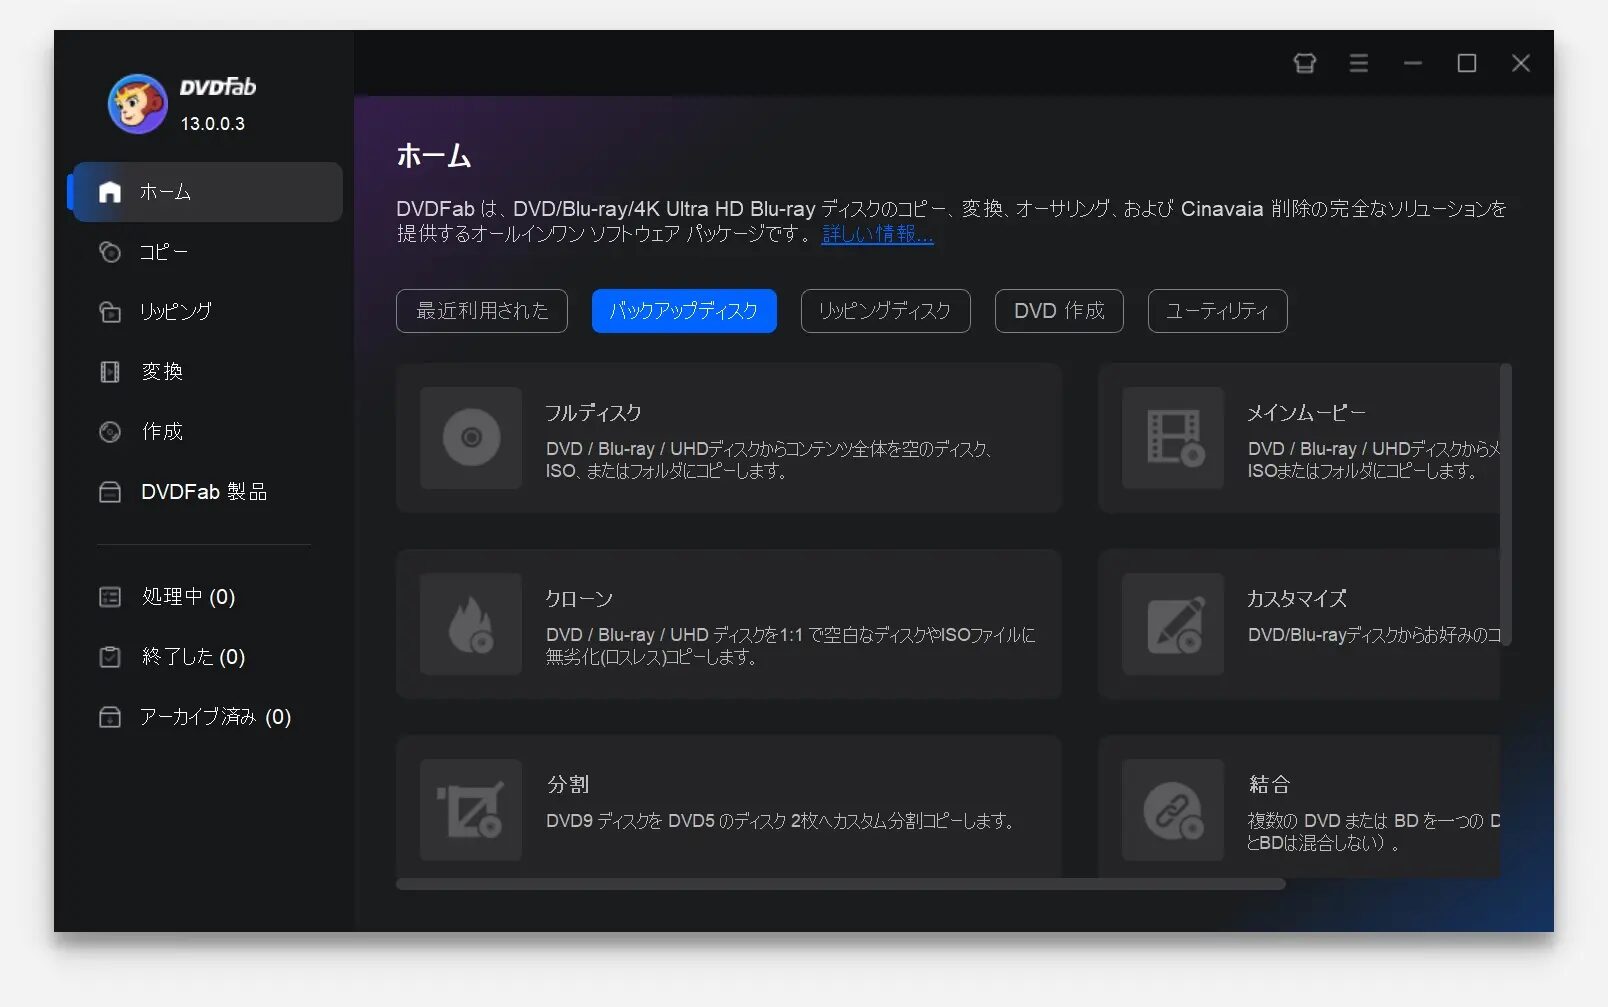The height and width of the screenshot is (1007, 1608).
Task: Open the Customize (カスタマイズ) edit icon
Action: coord(1173,624)
